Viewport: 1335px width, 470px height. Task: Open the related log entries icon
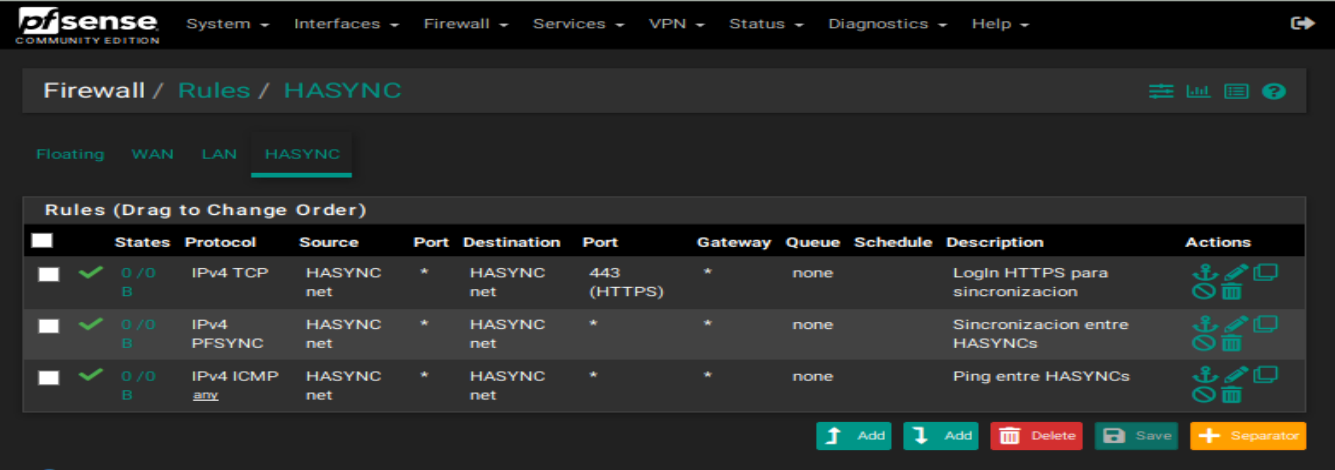coord(1237,91)
